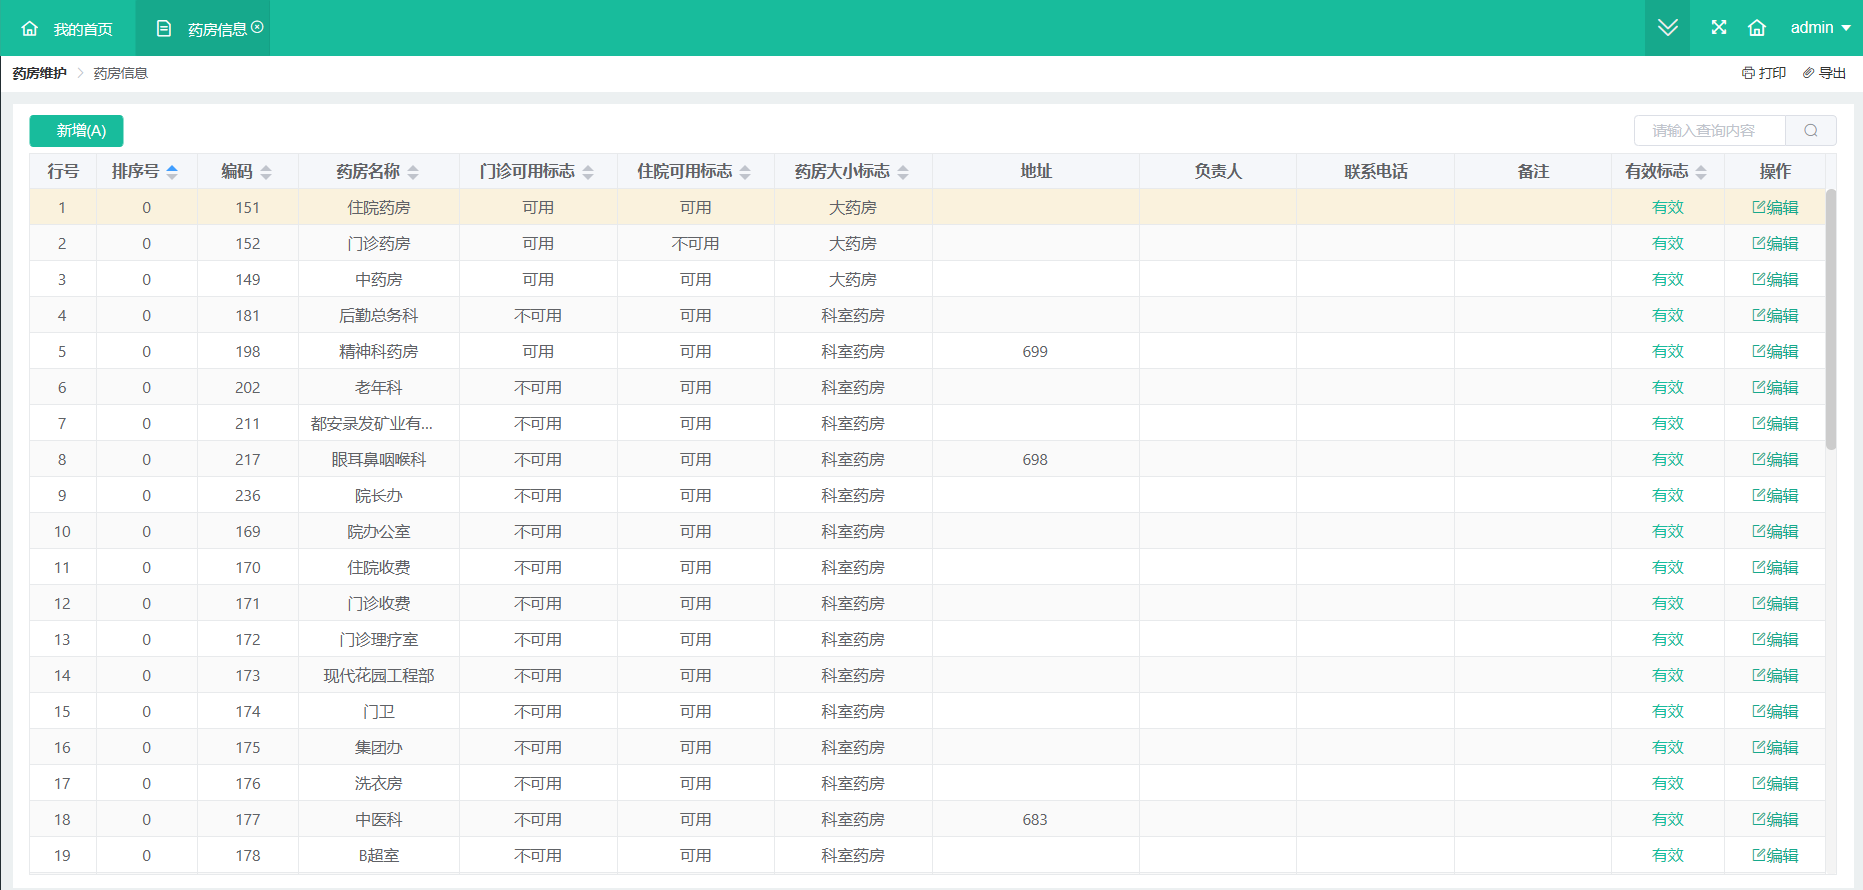Focus the 请输入查询内容 search field
The height and width of the screenshot is (890, 1863).
pyautogui.click(x=1710, y=131)
